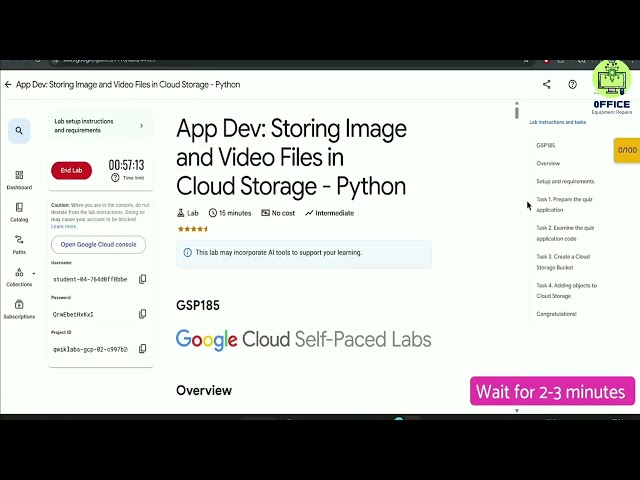Open Catalog in the left sidebar
The image size is (640, 480).
point(19,212)
